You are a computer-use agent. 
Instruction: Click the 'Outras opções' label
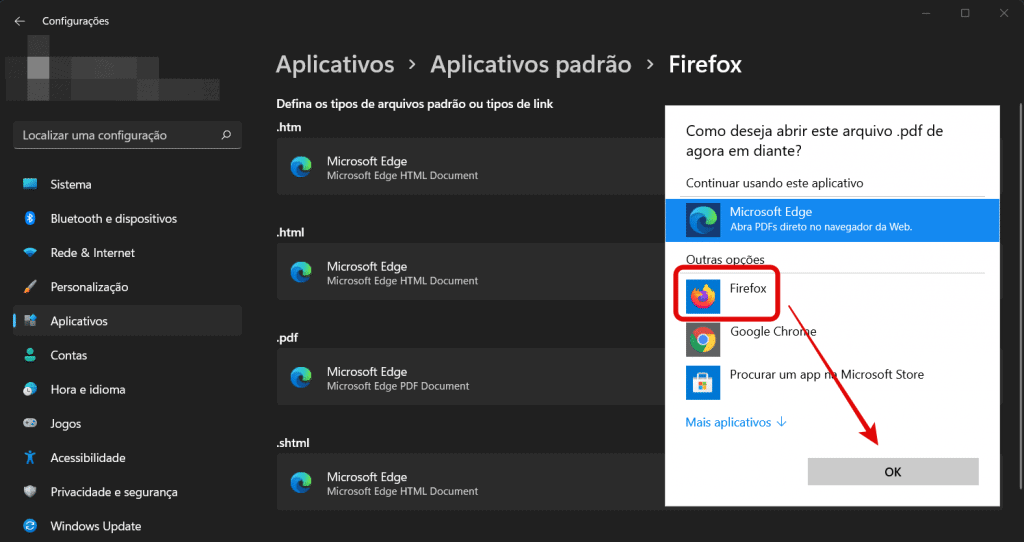[x=725, y=259]
